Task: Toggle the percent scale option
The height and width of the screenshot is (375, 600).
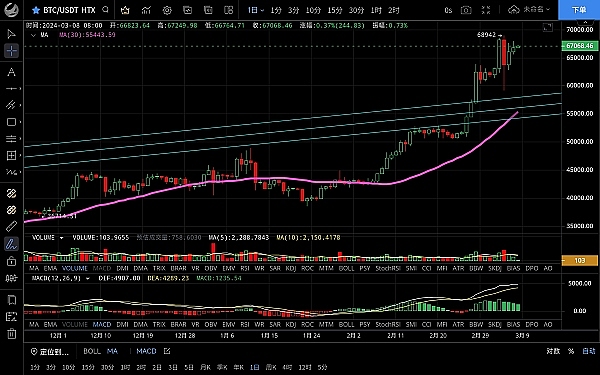Action: pos(571,351)
